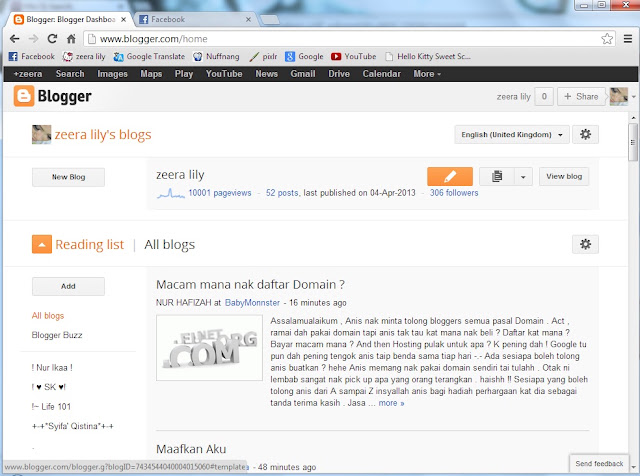Click the profile avatar in the top-right header
The width and height of the screenshot is (640, 476).
pos(619,96)
